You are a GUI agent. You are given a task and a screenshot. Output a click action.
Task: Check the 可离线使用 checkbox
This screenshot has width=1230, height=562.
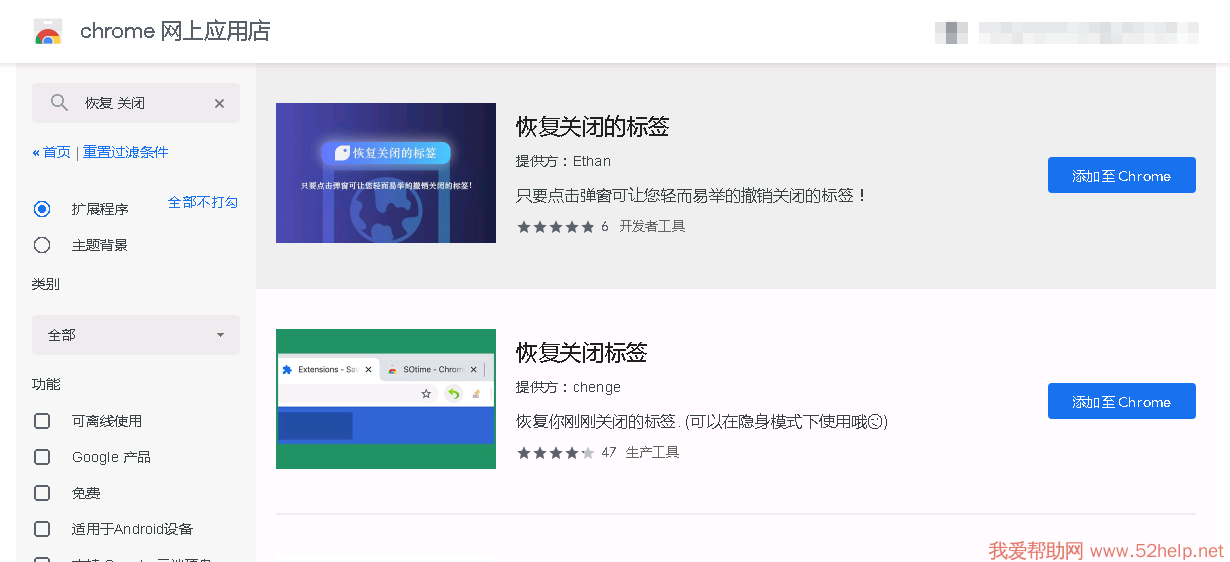coord(42,421)
